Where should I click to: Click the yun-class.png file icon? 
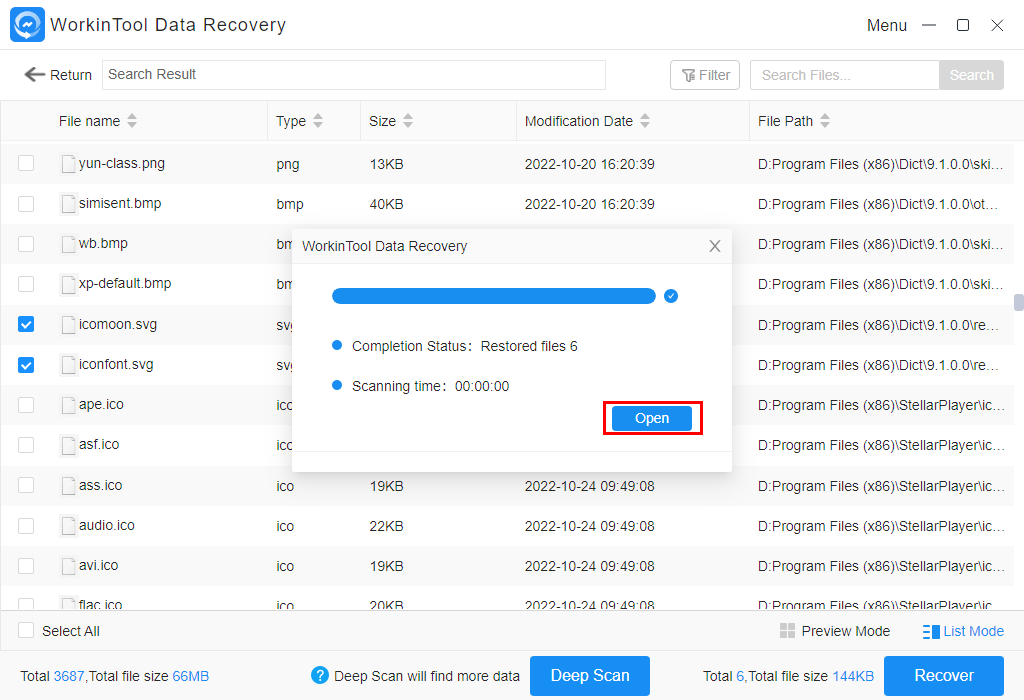(68, 164)
